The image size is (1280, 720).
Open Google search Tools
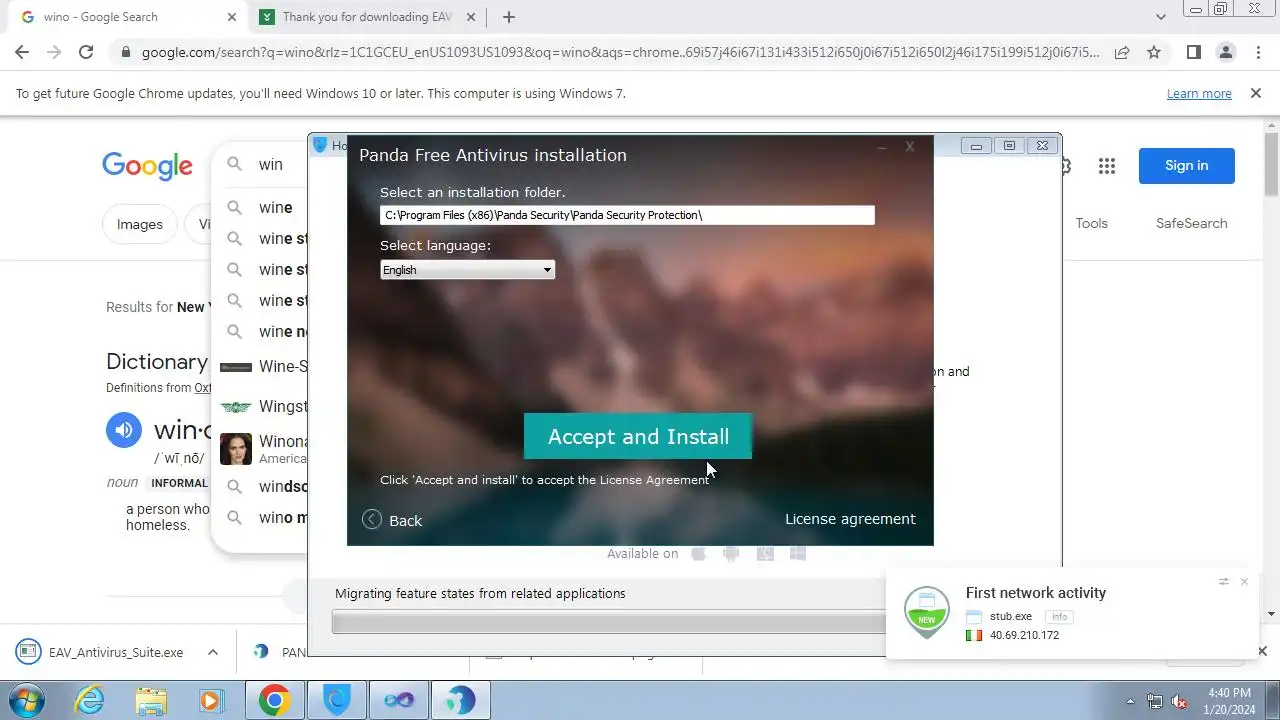[x=1091, y=223]
